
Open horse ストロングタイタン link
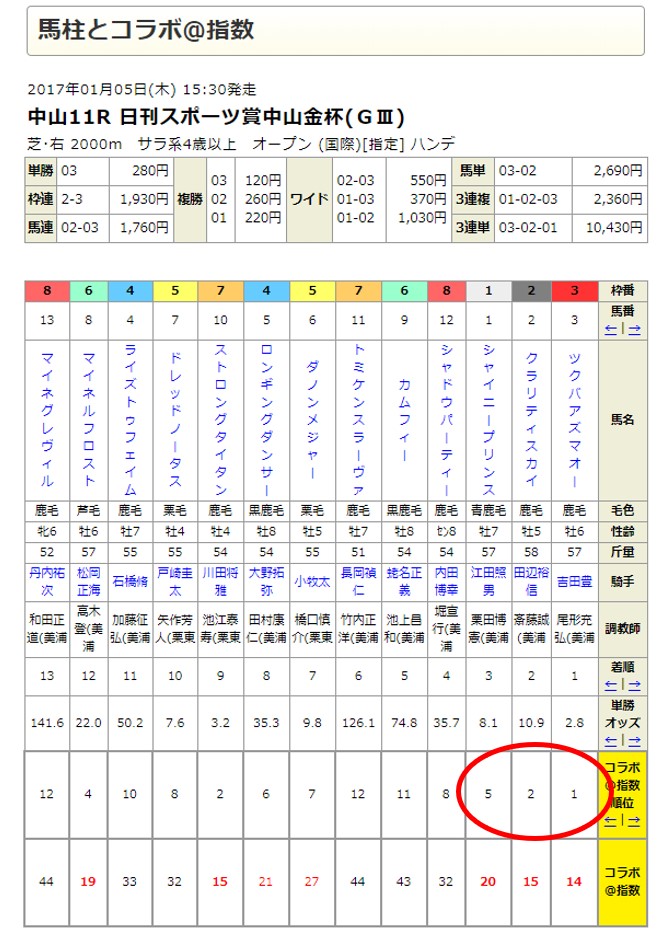tap(220, 420)
